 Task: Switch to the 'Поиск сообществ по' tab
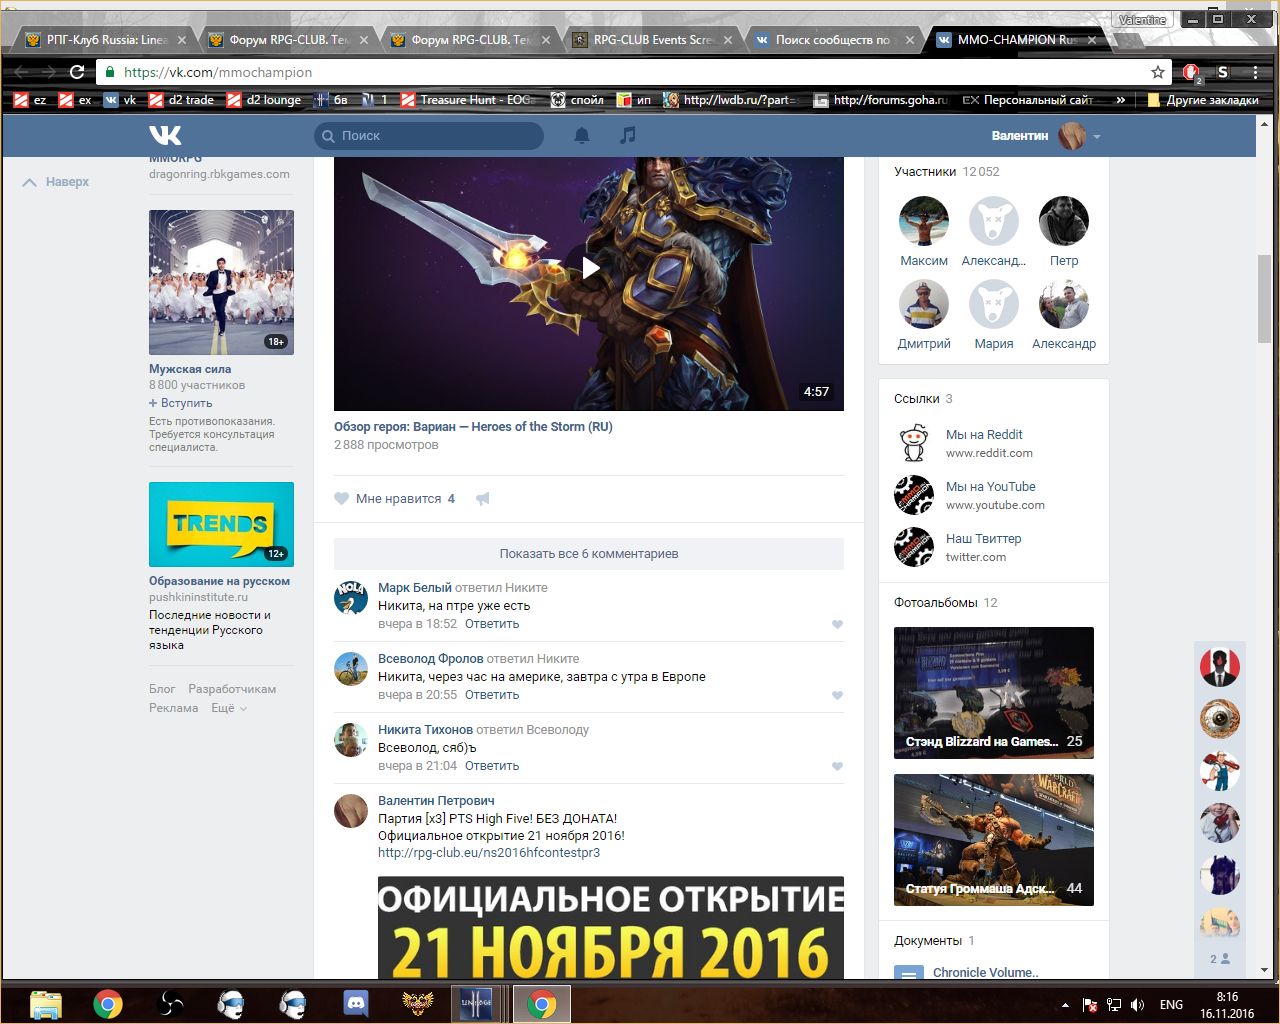coord(835,40)
